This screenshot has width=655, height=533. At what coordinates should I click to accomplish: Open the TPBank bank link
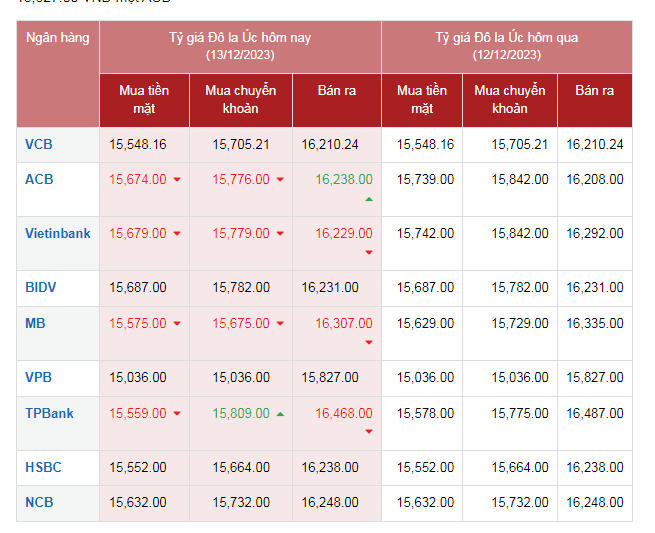[x=49, y=413]
